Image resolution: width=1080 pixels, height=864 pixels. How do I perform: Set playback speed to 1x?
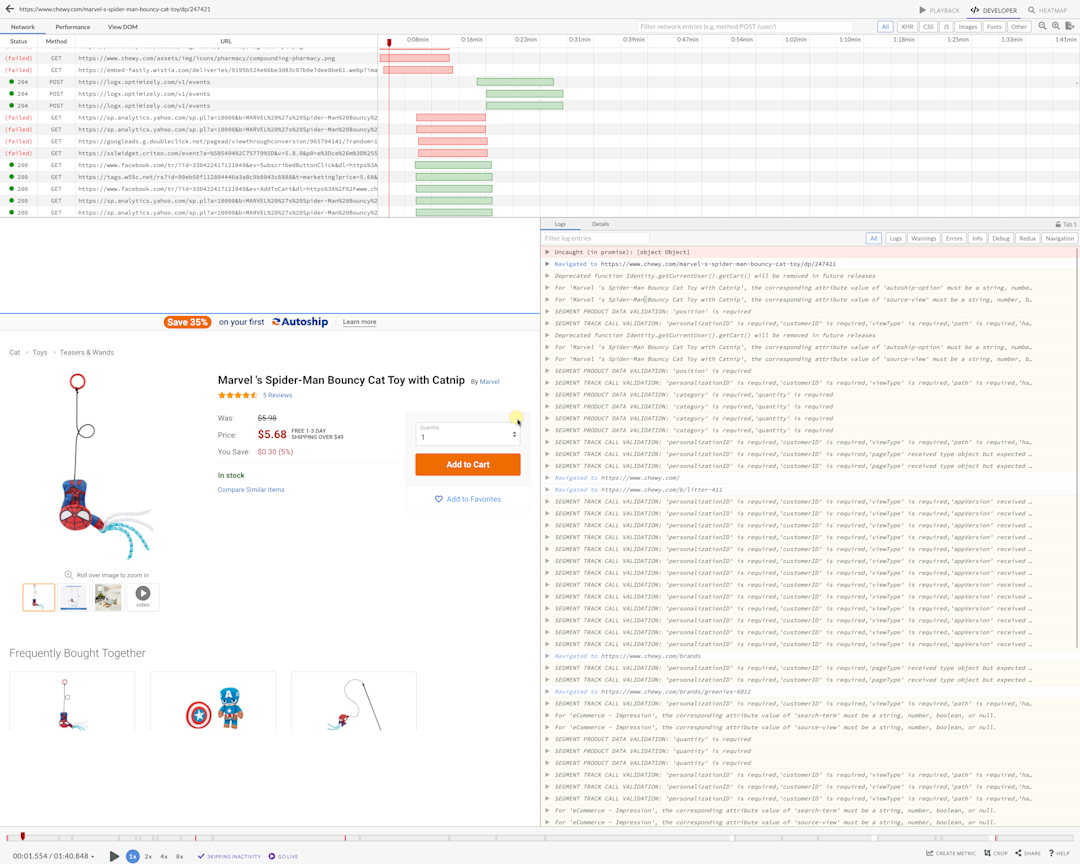click(132, 856)
